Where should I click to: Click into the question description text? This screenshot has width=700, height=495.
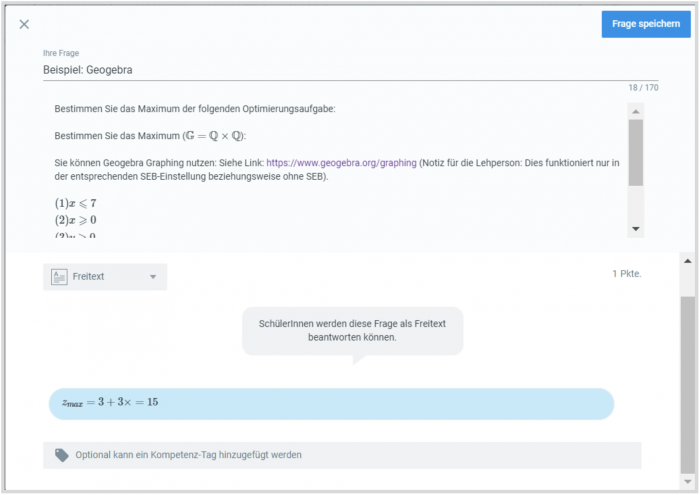(337, 170)
